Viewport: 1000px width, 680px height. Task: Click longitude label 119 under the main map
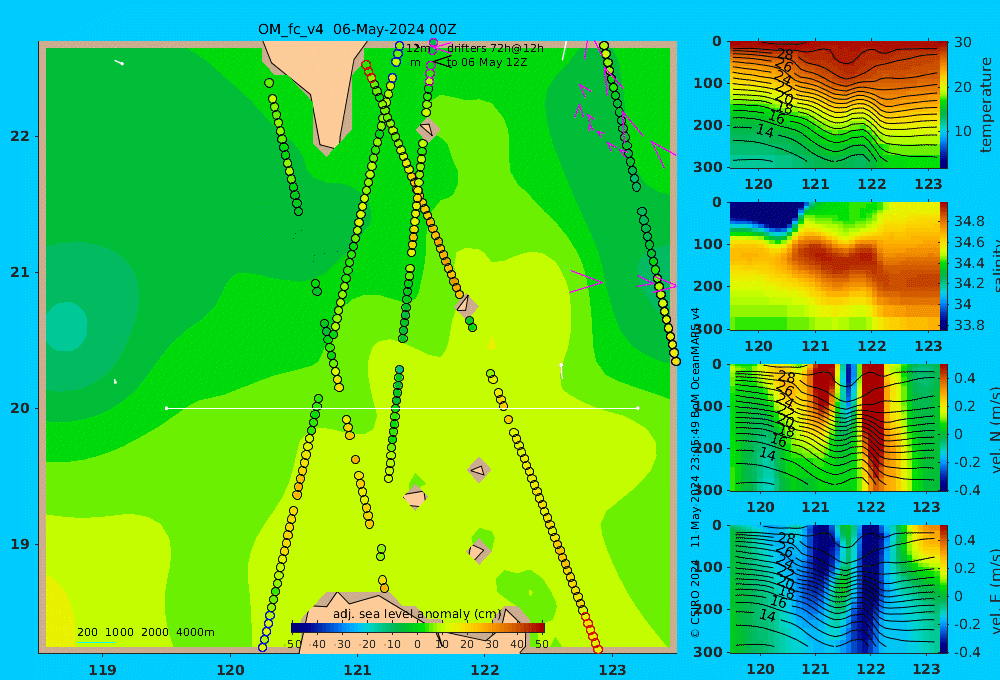(103, 670)
